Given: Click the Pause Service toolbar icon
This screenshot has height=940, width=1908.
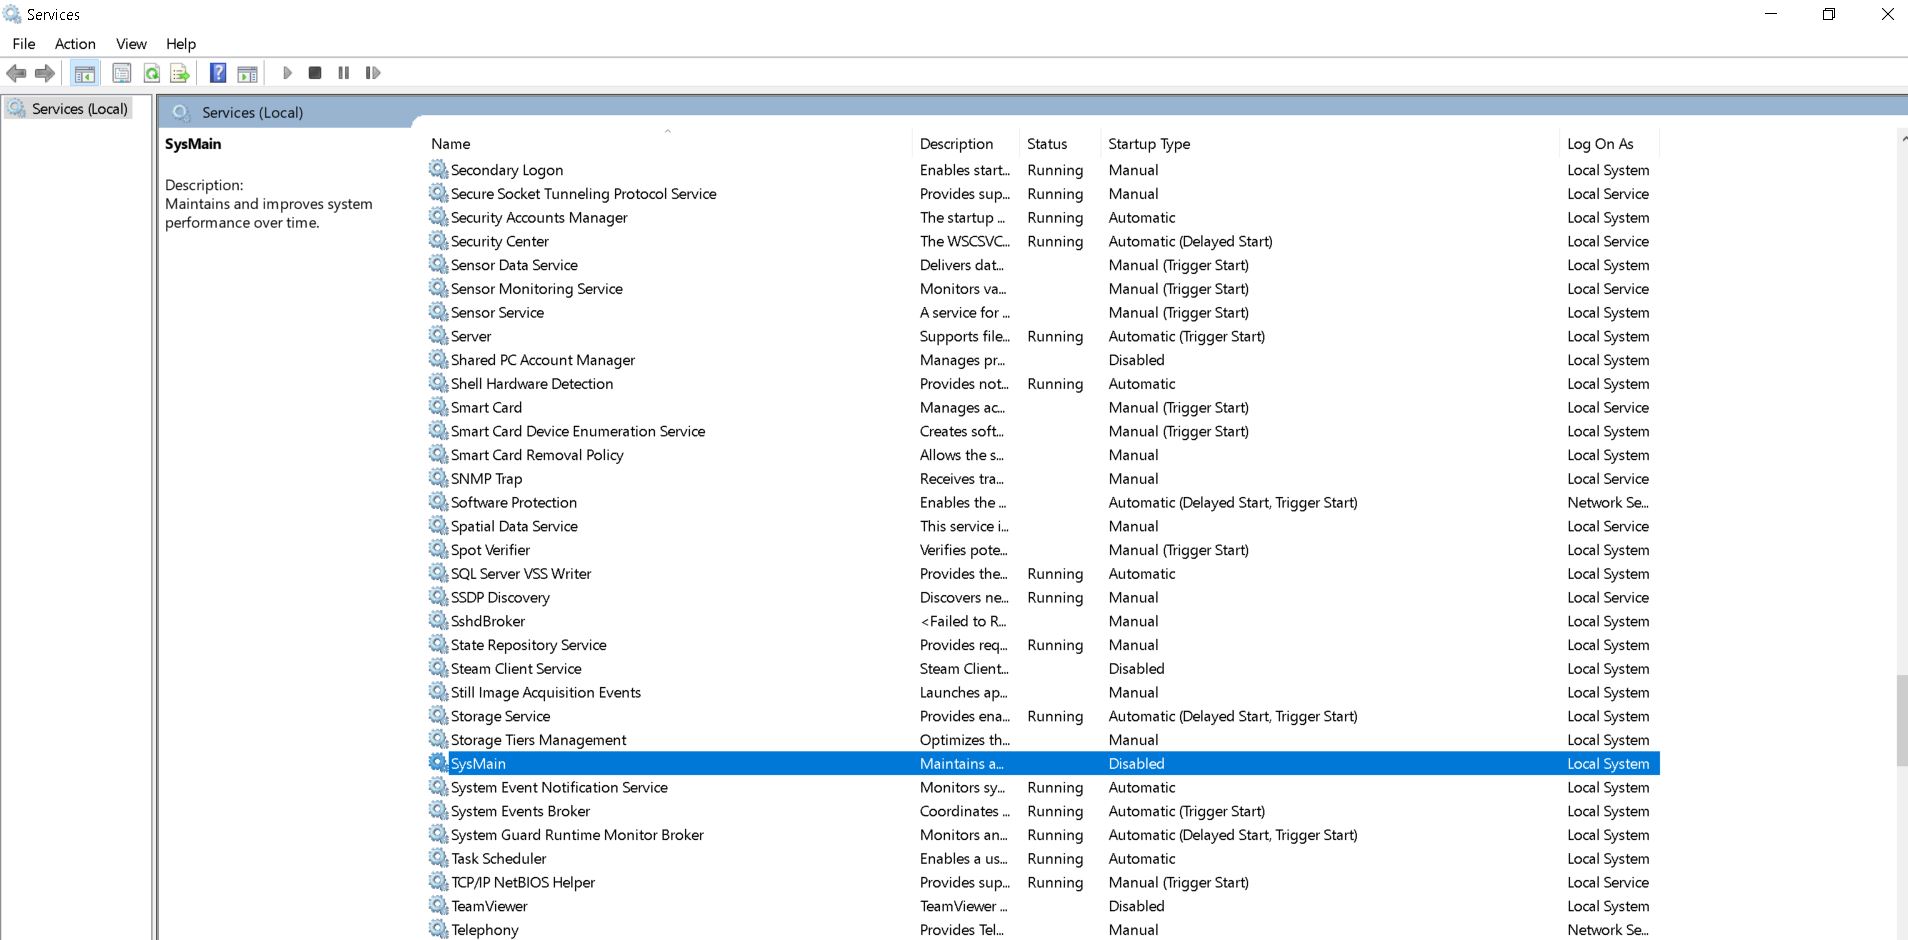Looking at the screenshot, I should 344,73.
